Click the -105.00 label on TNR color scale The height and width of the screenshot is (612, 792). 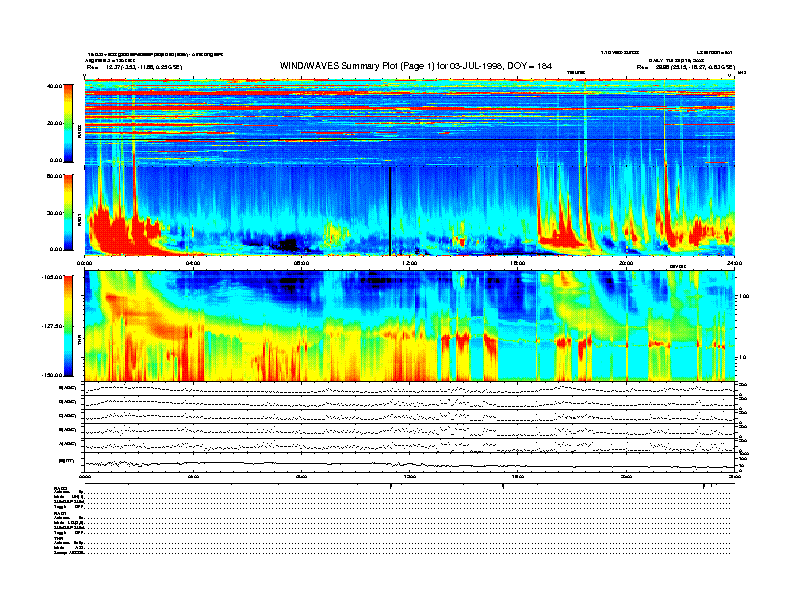coord(52,277)
